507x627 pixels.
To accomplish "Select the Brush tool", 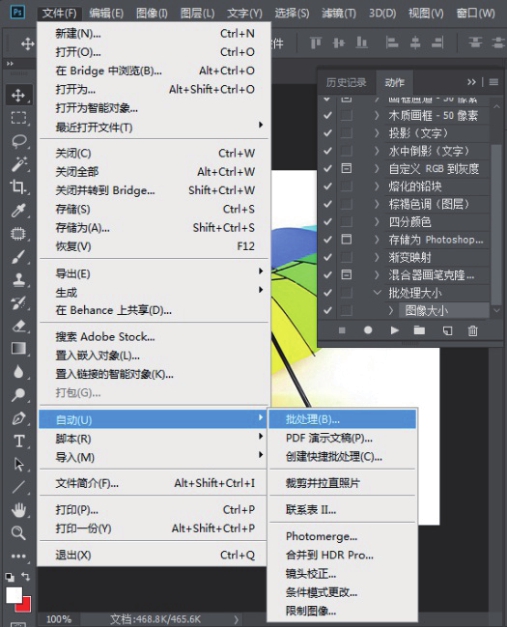I will [x=18, y=256].
